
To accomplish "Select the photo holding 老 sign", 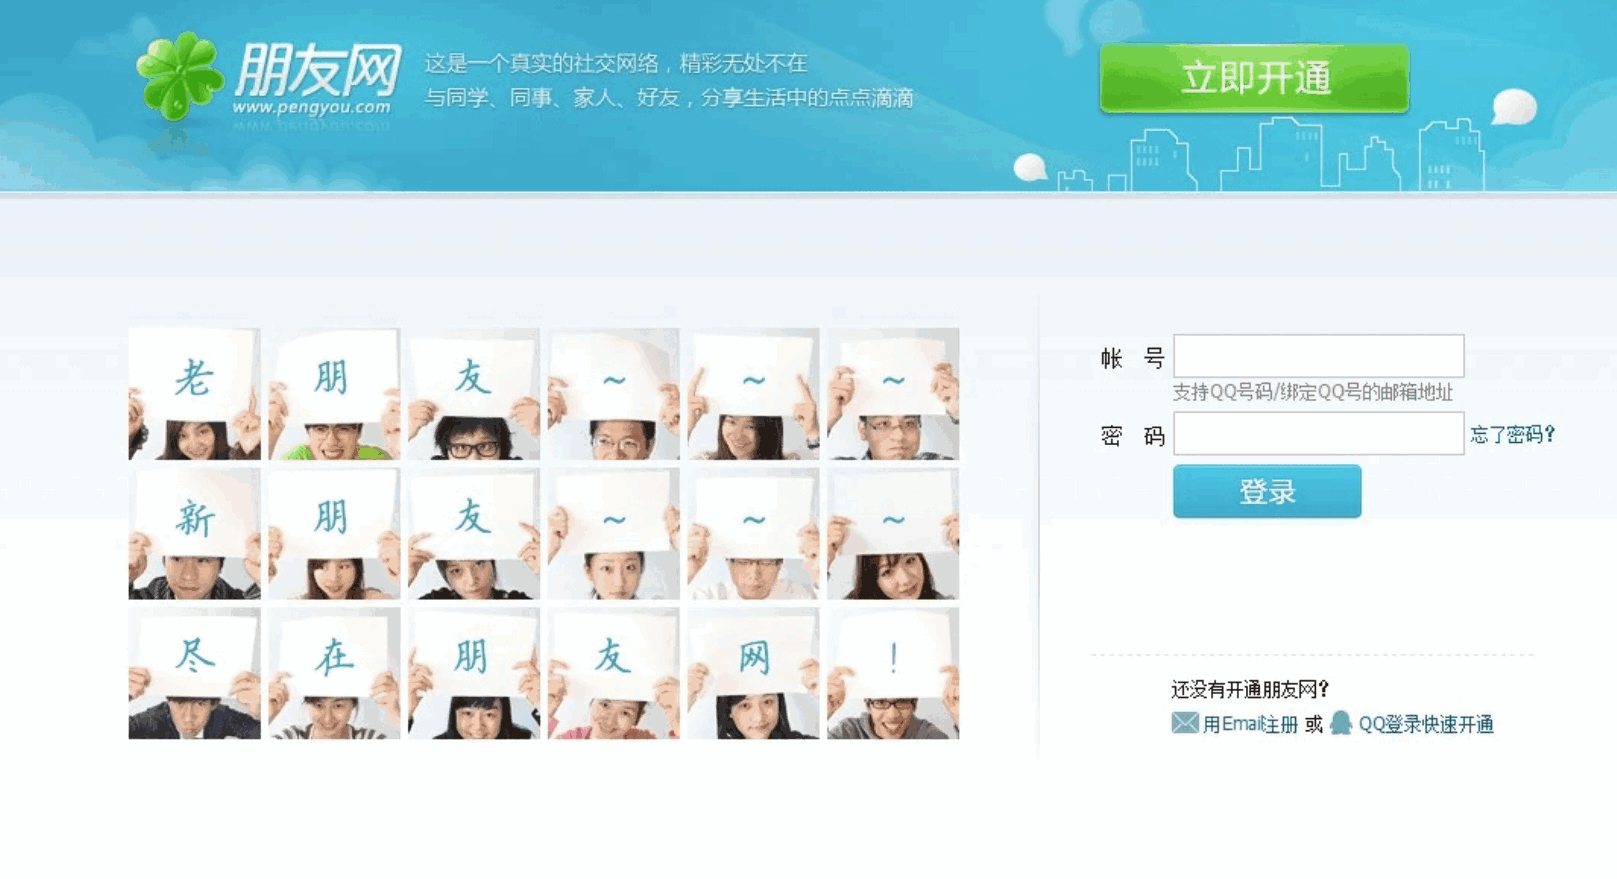I will pyautogui.click(x=195, y=394).
